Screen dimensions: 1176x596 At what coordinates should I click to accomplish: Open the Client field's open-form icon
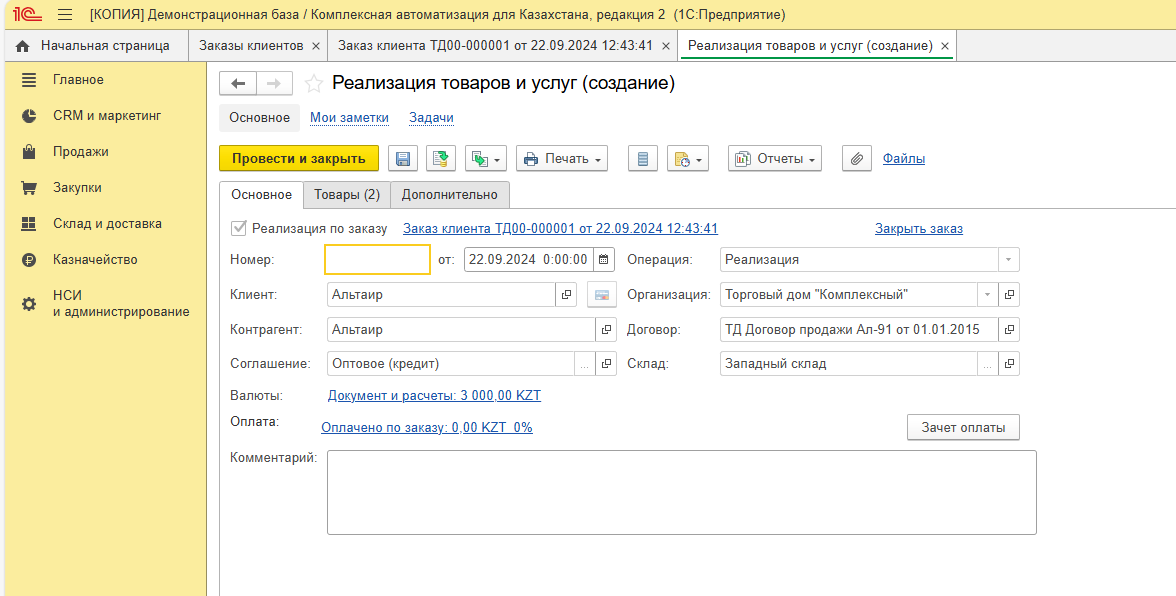(x=566, y=295)
